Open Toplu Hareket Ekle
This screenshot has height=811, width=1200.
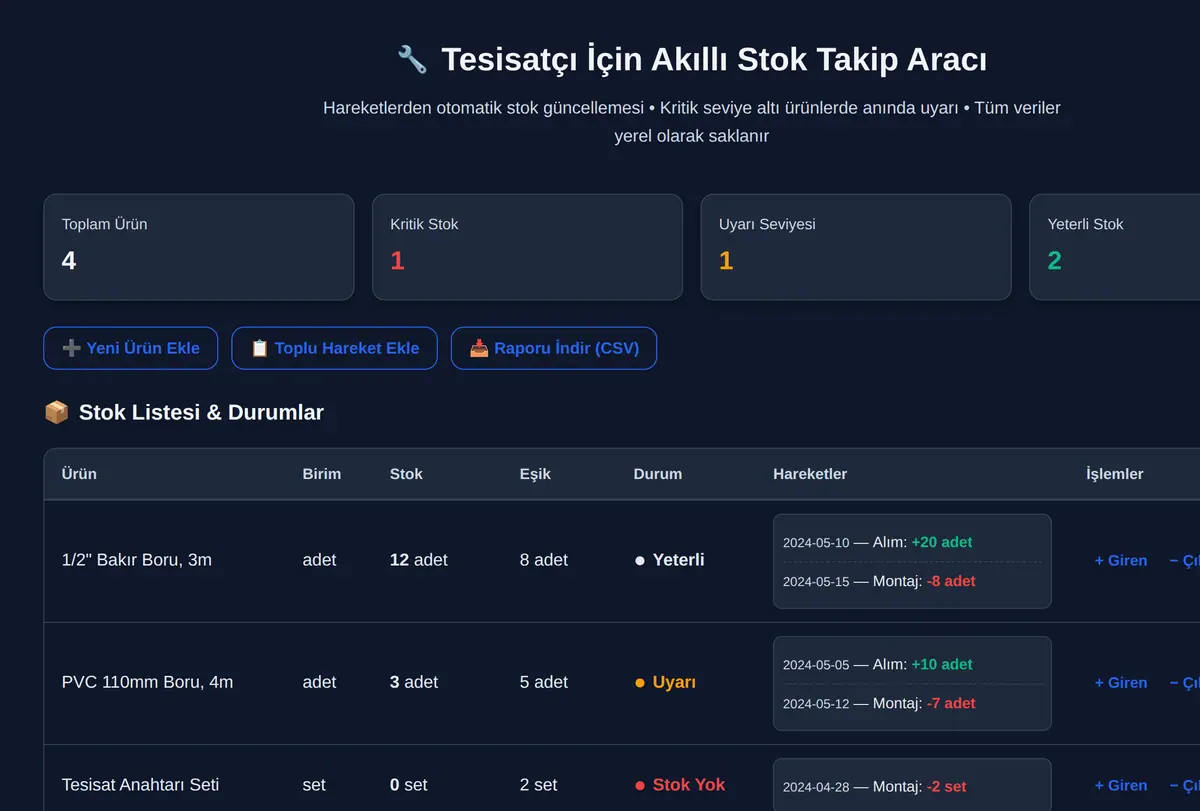[x=334, y=348]
